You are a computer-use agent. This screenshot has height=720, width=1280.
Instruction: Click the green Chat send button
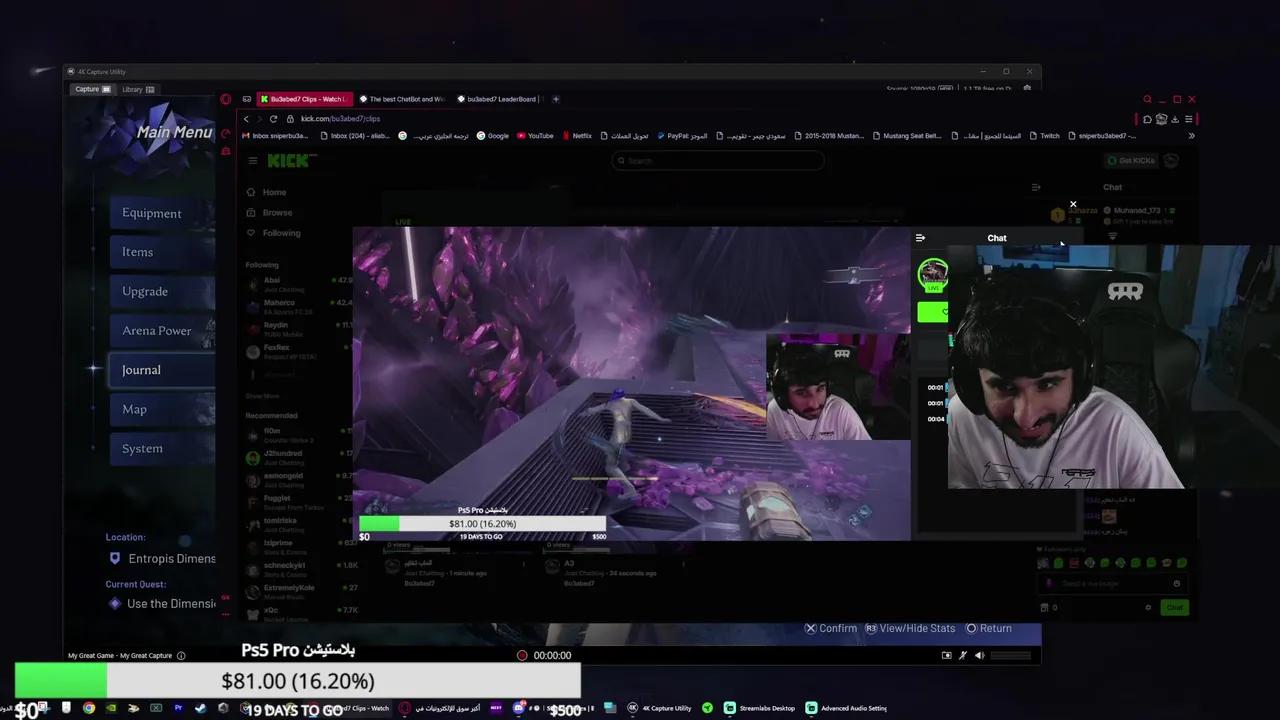coord(1174,607)
